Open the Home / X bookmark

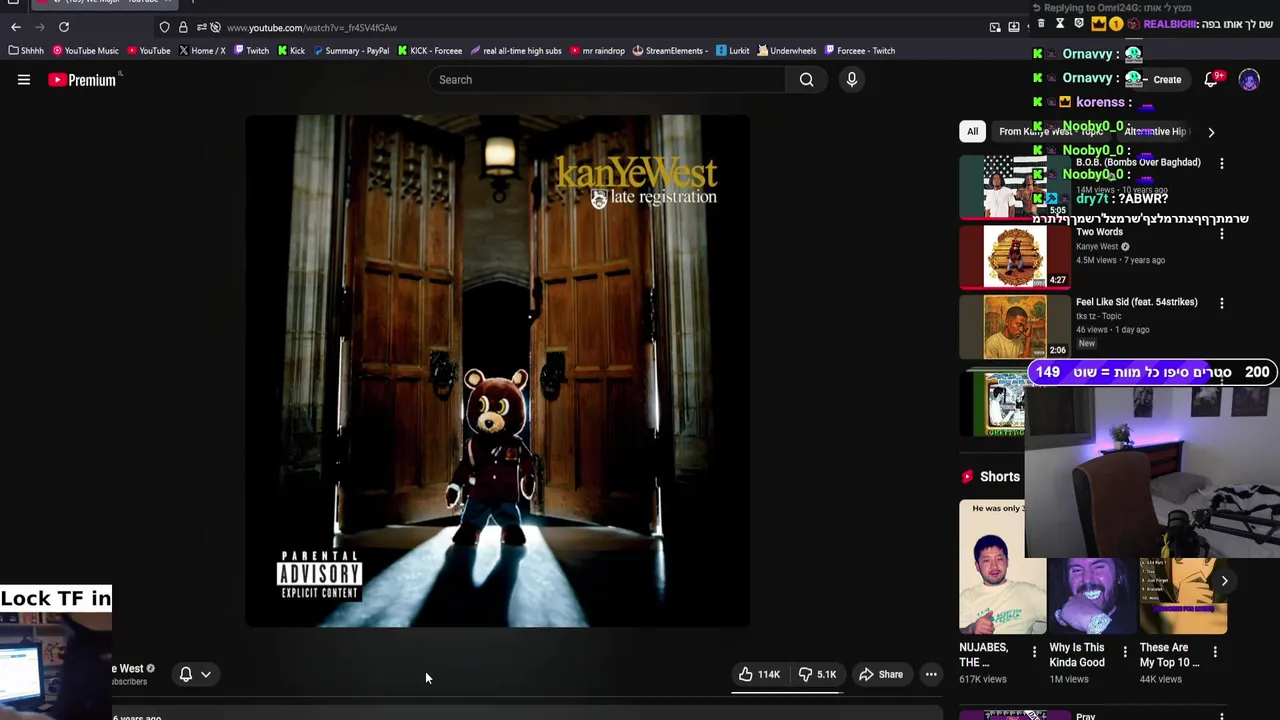(x=202, y=51)
